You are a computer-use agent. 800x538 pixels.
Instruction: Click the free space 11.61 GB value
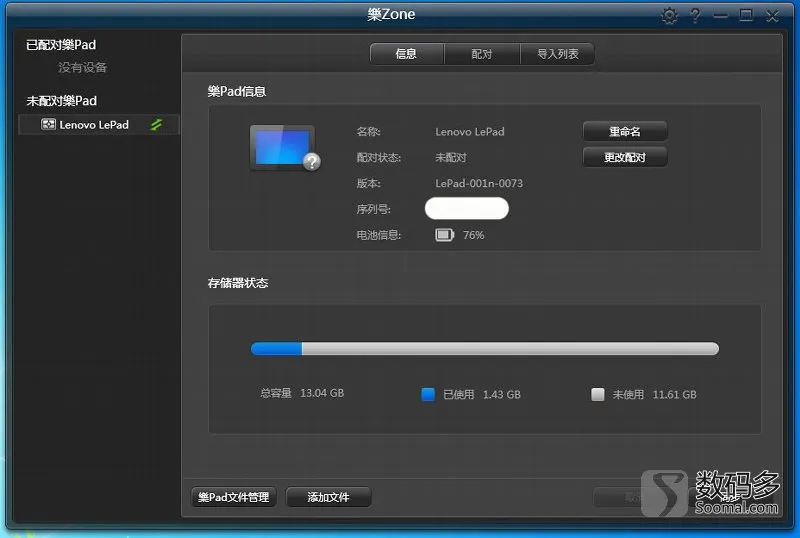[674, 395]
